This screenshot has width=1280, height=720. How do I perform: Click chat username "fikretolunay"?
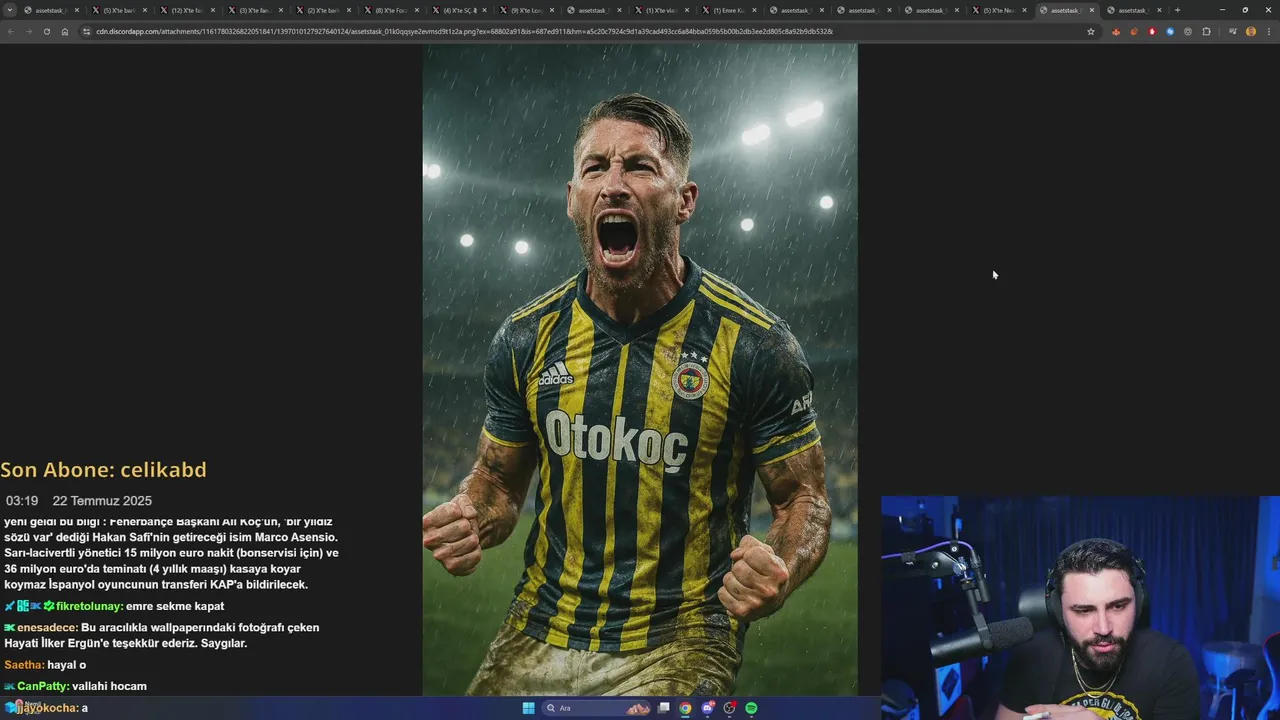(89, 606)
